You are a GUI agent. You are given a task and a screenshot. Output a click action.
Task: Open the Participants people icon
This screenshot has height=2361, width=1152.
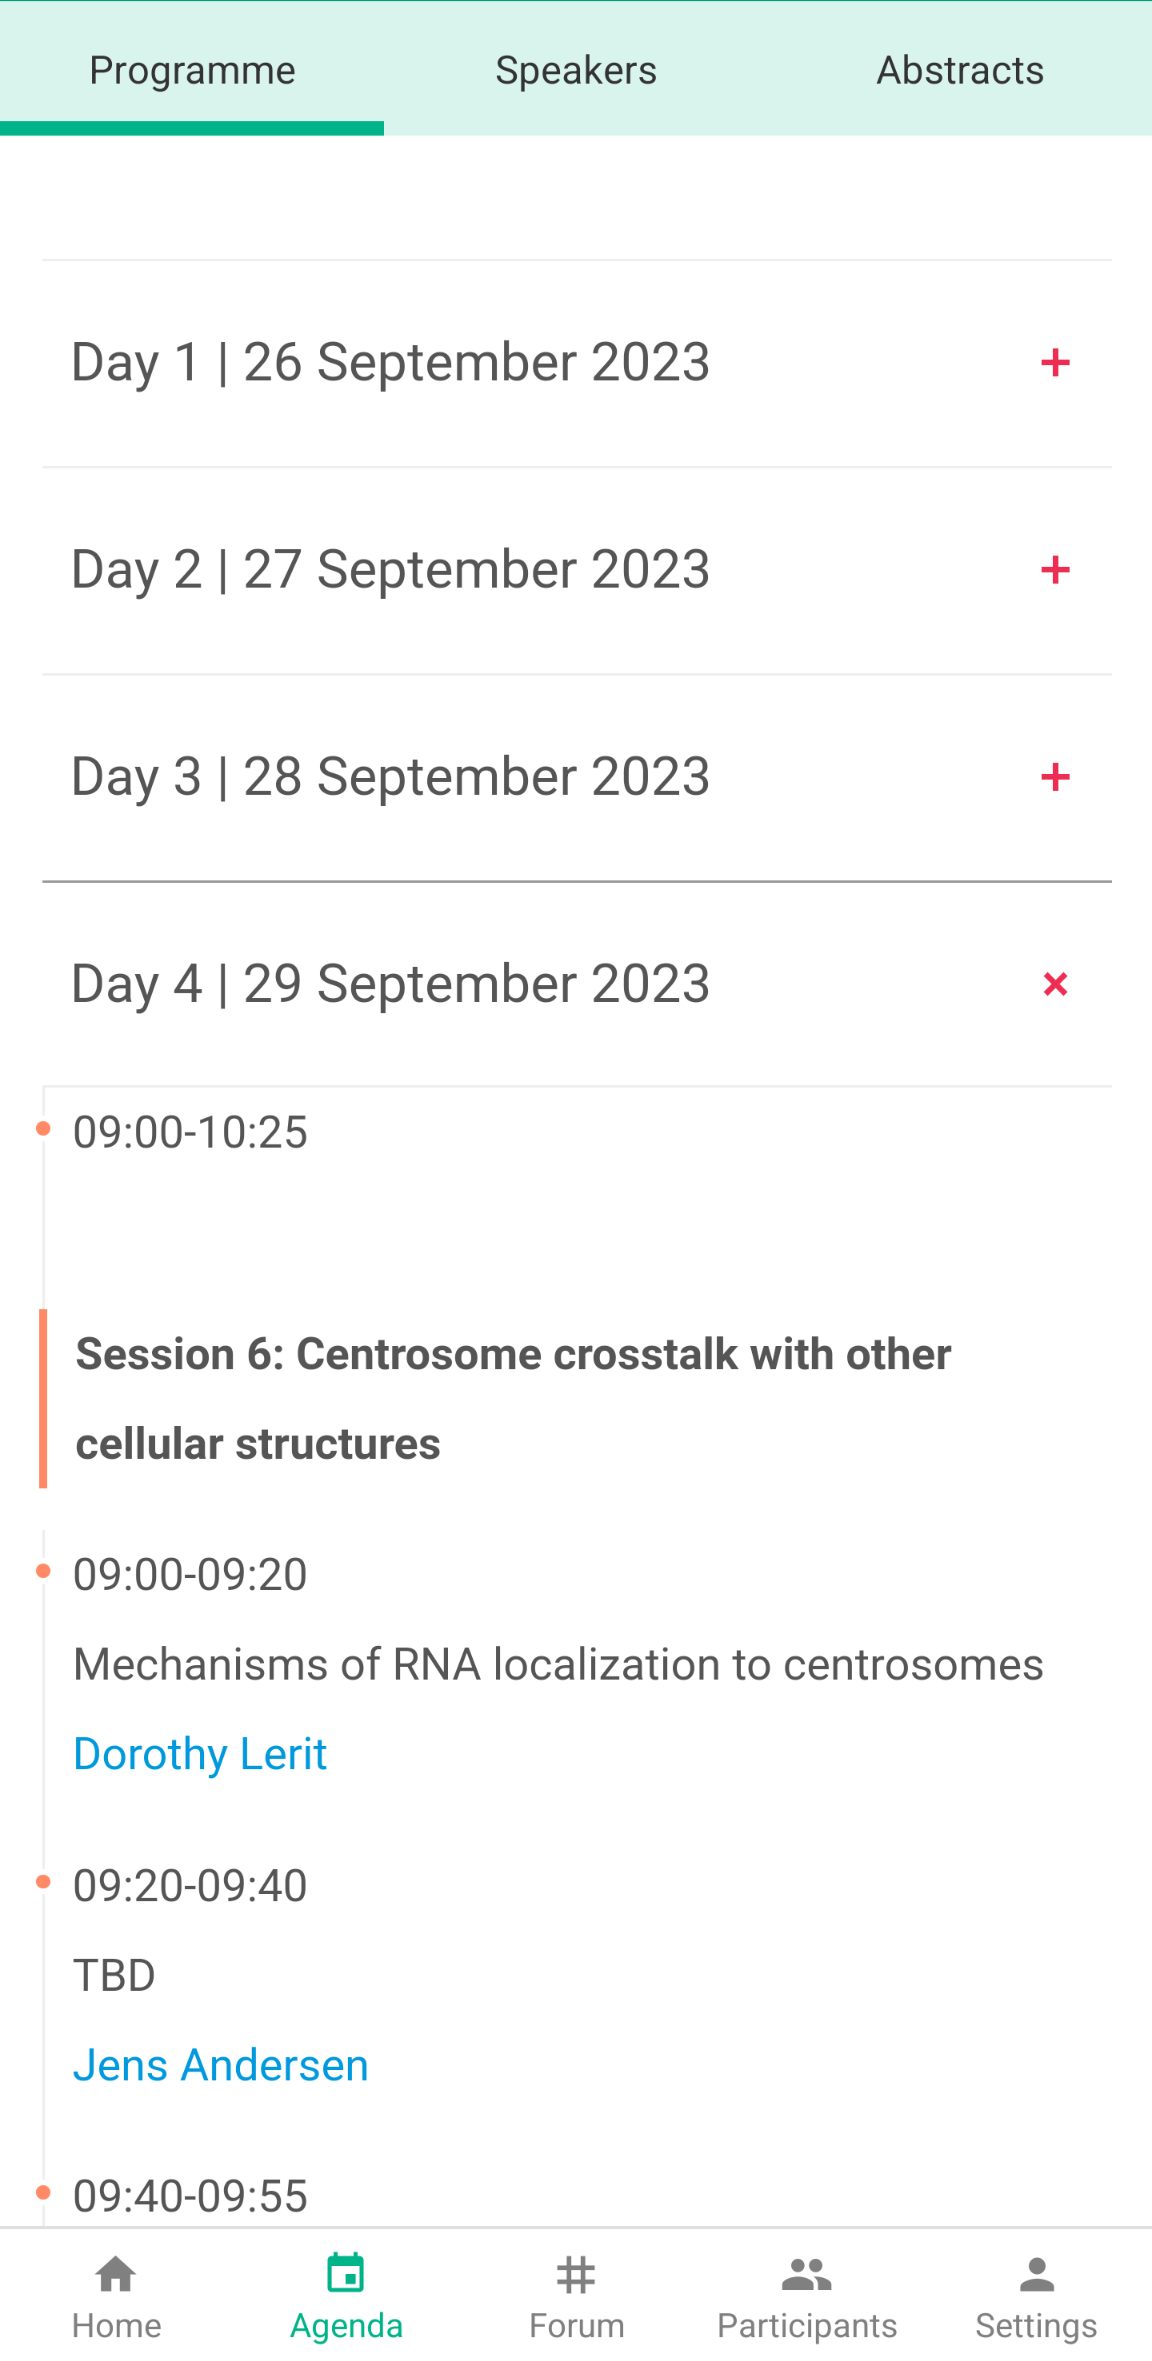(807, 2275)
